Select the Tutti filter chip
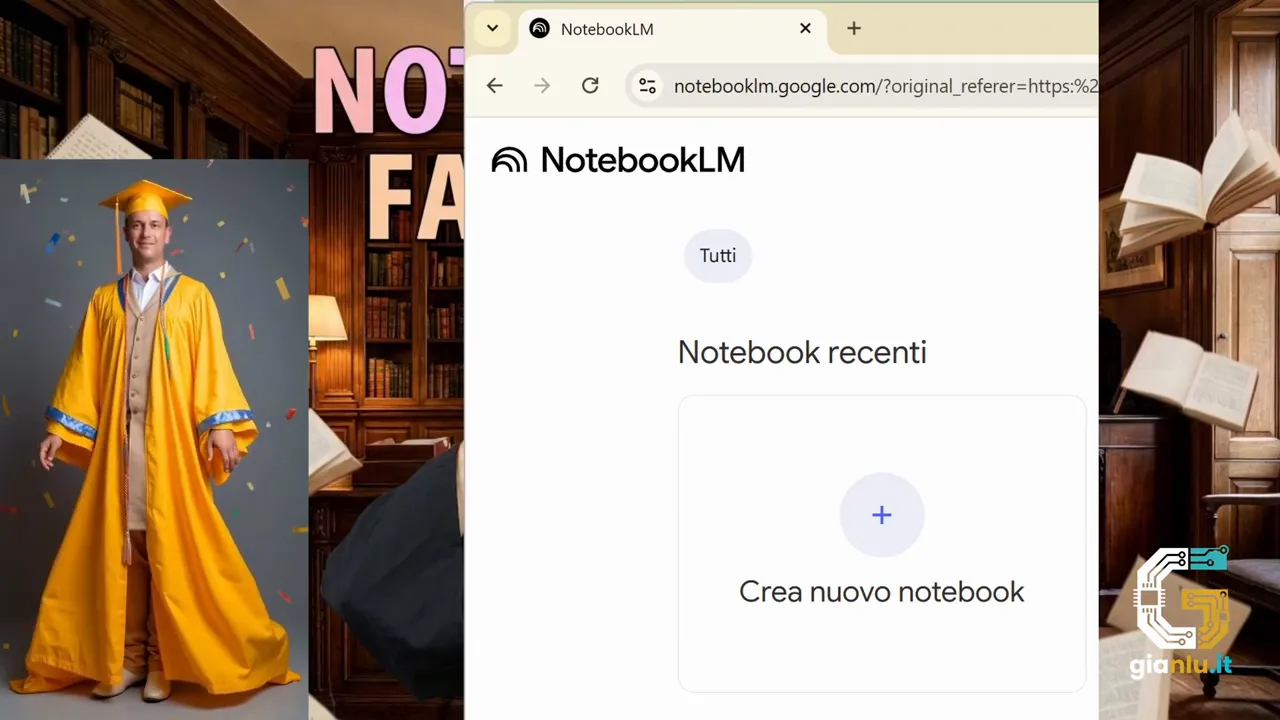 pos(718,256)
